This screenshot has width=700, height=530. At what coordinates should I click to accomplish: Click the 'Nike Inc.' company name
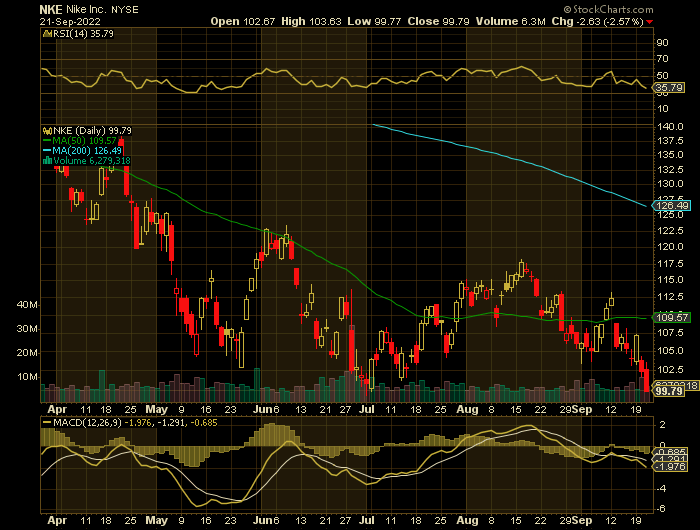click(87, 10)
